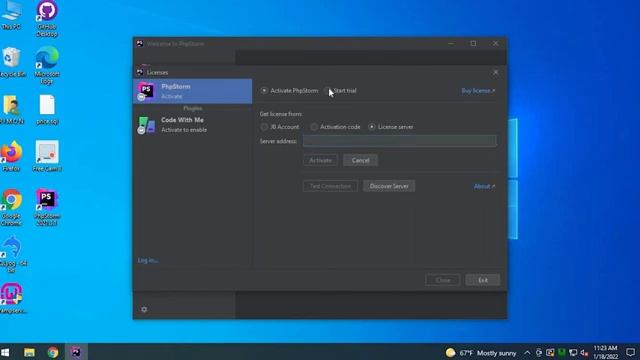Select Firefox desktop shortcut
Viewport: 640px width, 360px height.
pyautogui.click(x=11, y=156)
